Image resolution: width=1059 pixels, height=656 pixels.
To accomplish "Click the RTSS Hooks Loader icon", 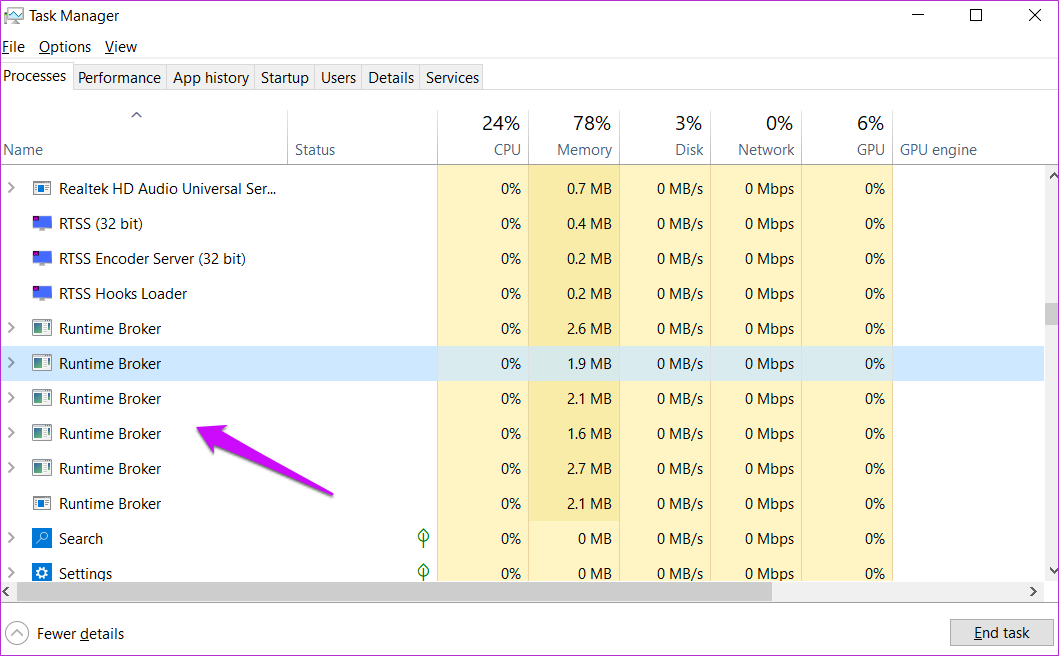I will pyautogui.click(x=42, y=293).
